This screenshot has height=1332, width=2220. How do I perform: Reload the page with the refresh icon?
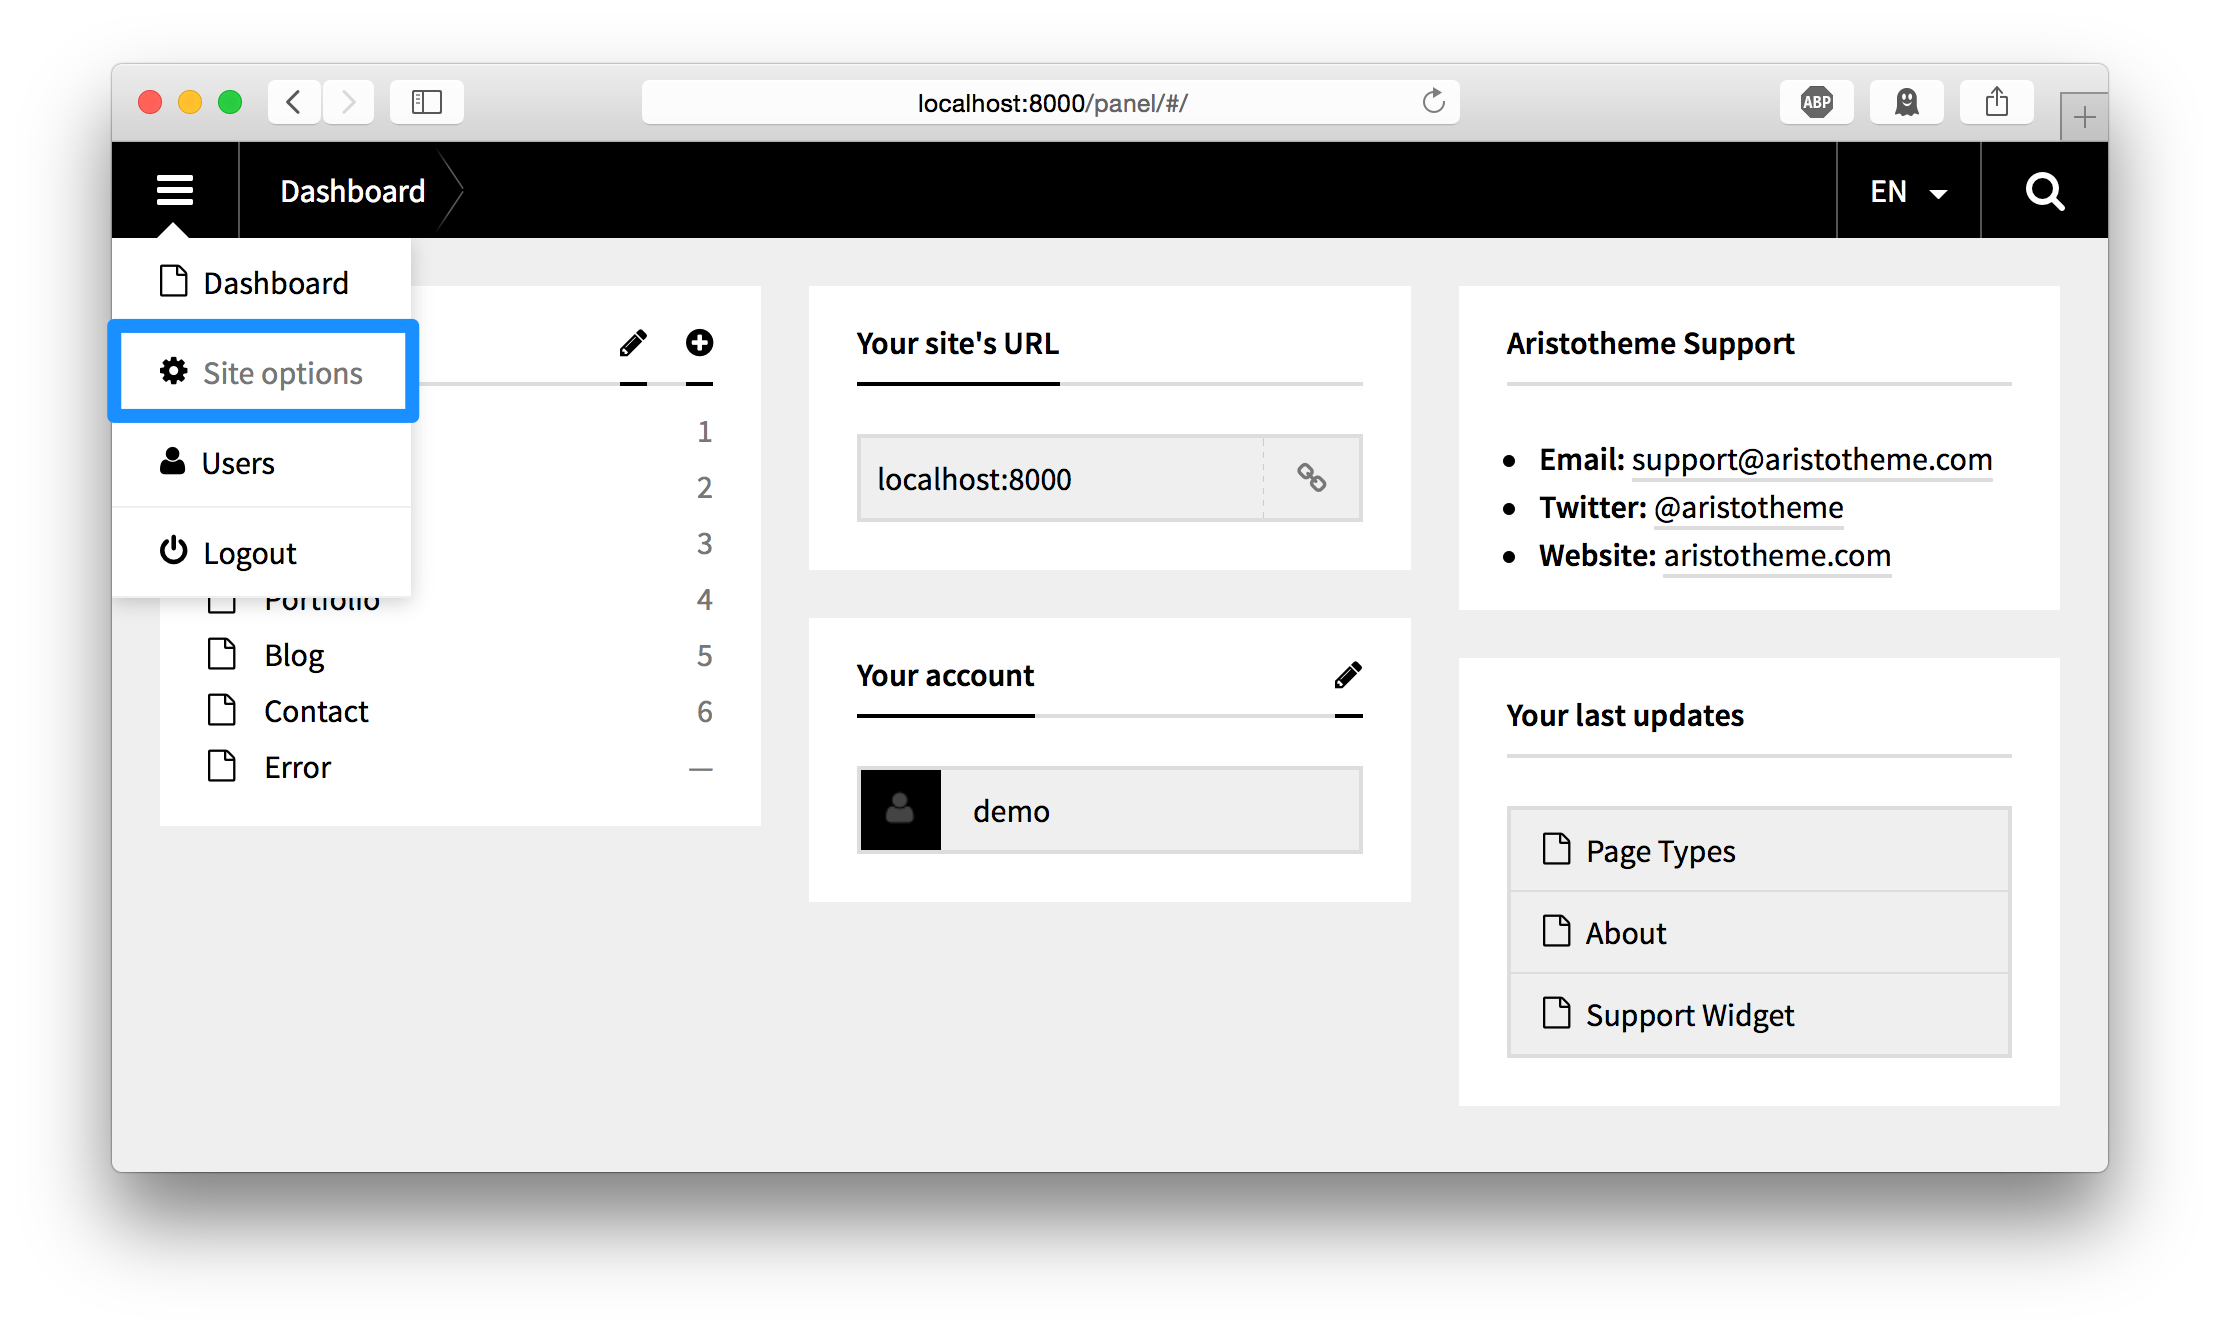(1434, 101)
